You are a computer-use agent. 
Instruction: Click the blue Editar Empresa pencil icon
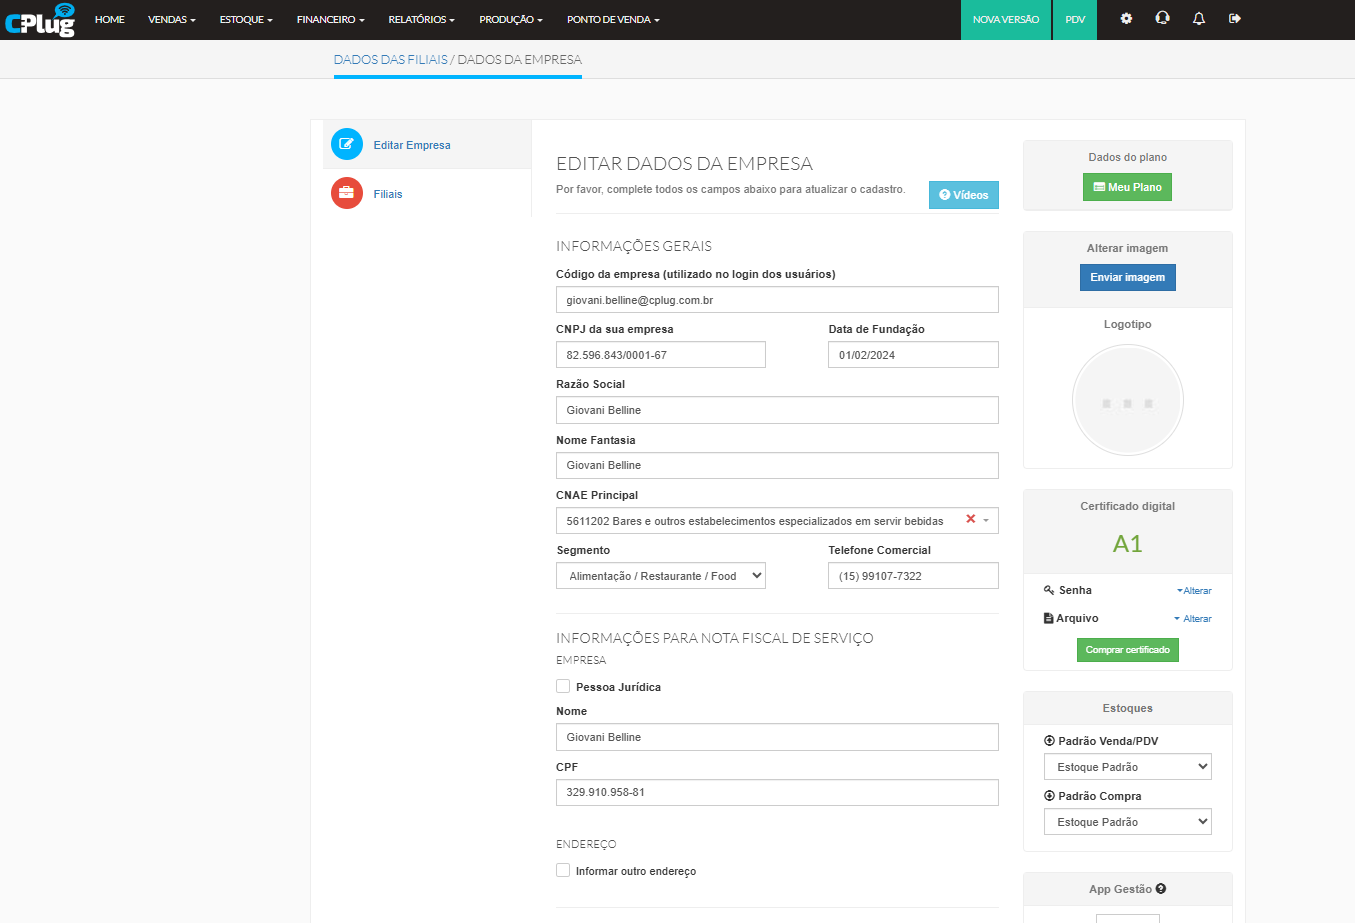click(347, 145)
